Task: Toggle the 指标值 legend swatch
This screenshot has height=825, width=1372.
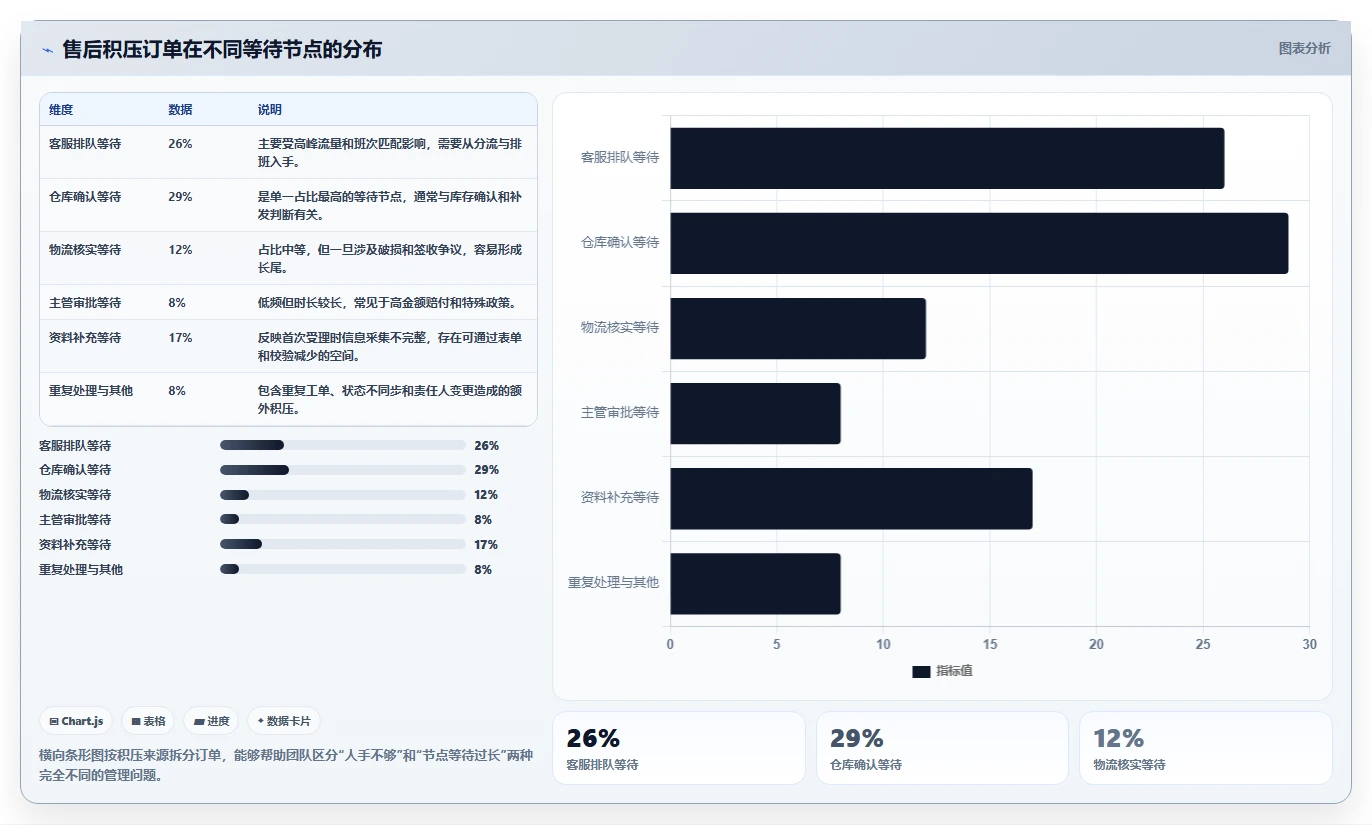Action: pyautogui.click(x=921, y=671)
